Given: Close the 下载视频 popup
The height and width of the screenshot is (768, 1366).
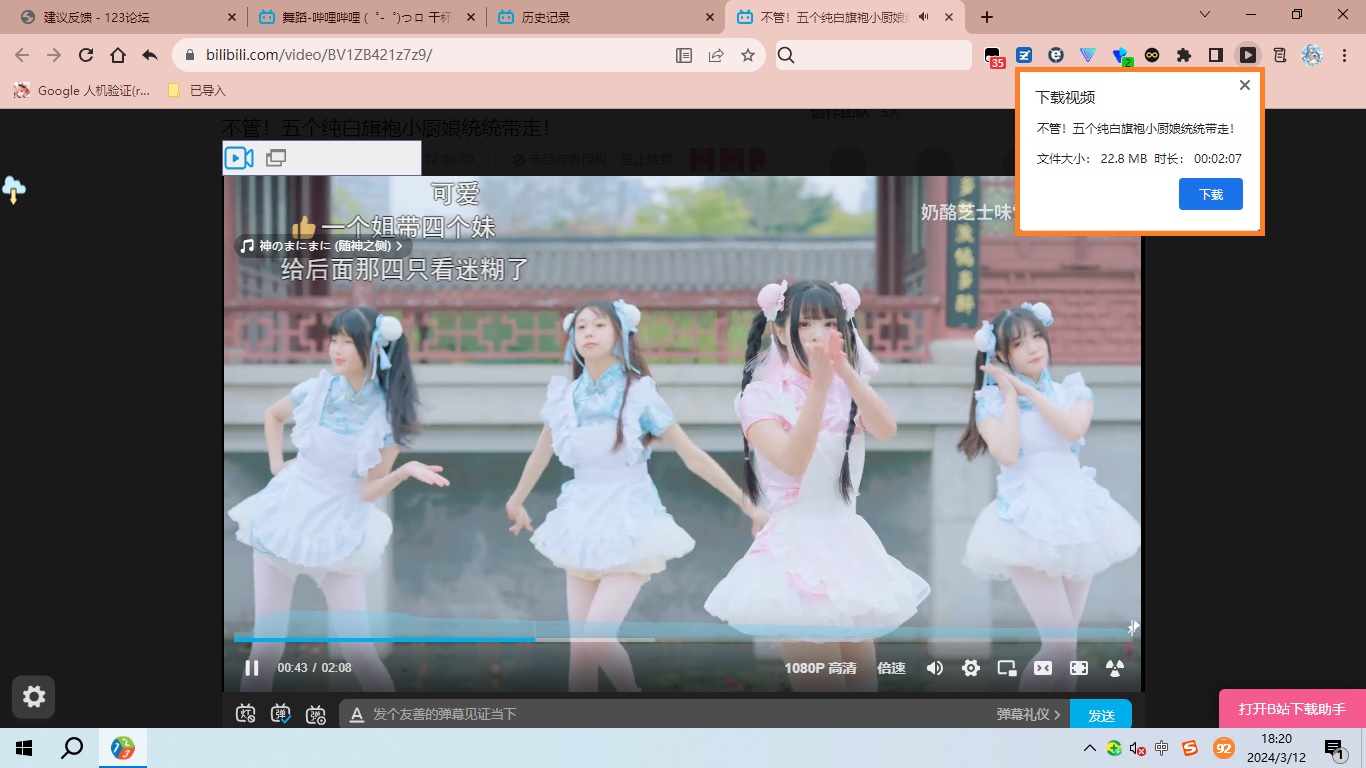Looking at the screenshot, I should (1245, 85).
